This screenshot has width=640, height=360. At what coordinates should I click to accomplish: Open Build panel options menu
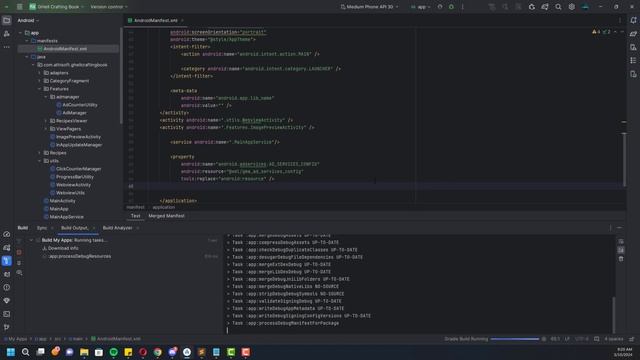click(x=611, y=228)
